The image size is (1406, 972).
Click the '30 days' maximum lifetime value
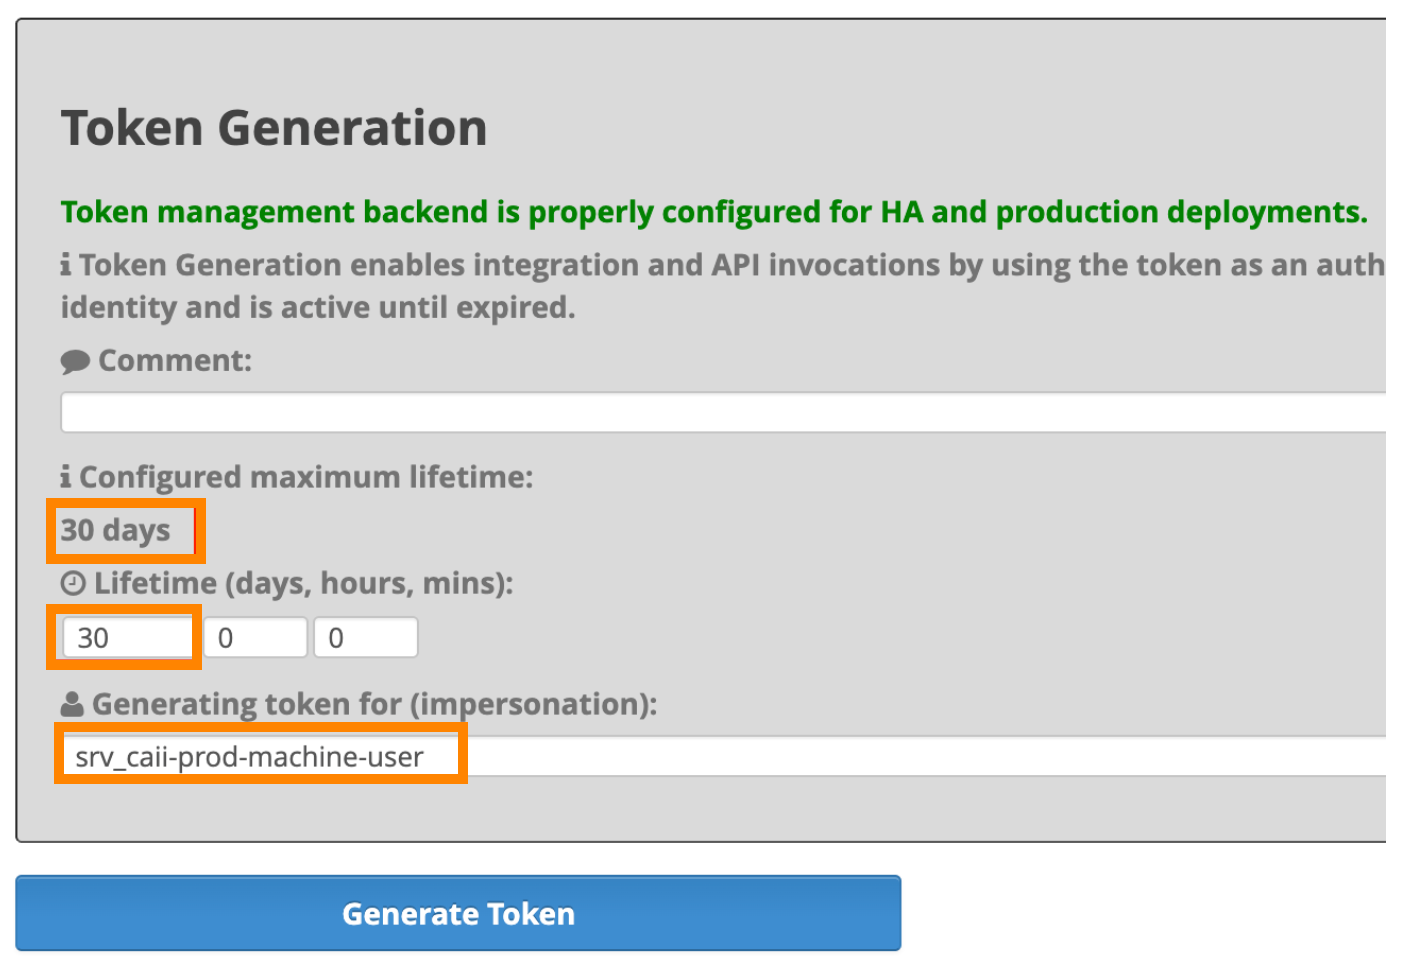tap(116, 530)
